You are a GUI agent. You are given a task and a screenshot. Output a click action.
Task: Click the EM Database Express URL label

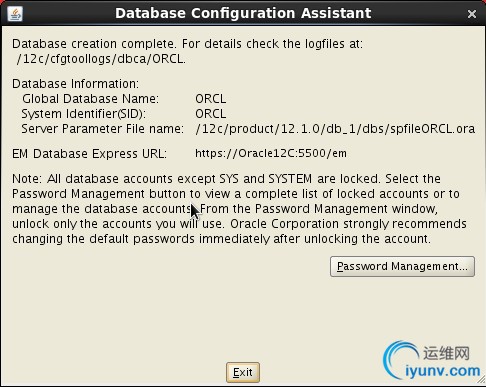pos(89,154)
